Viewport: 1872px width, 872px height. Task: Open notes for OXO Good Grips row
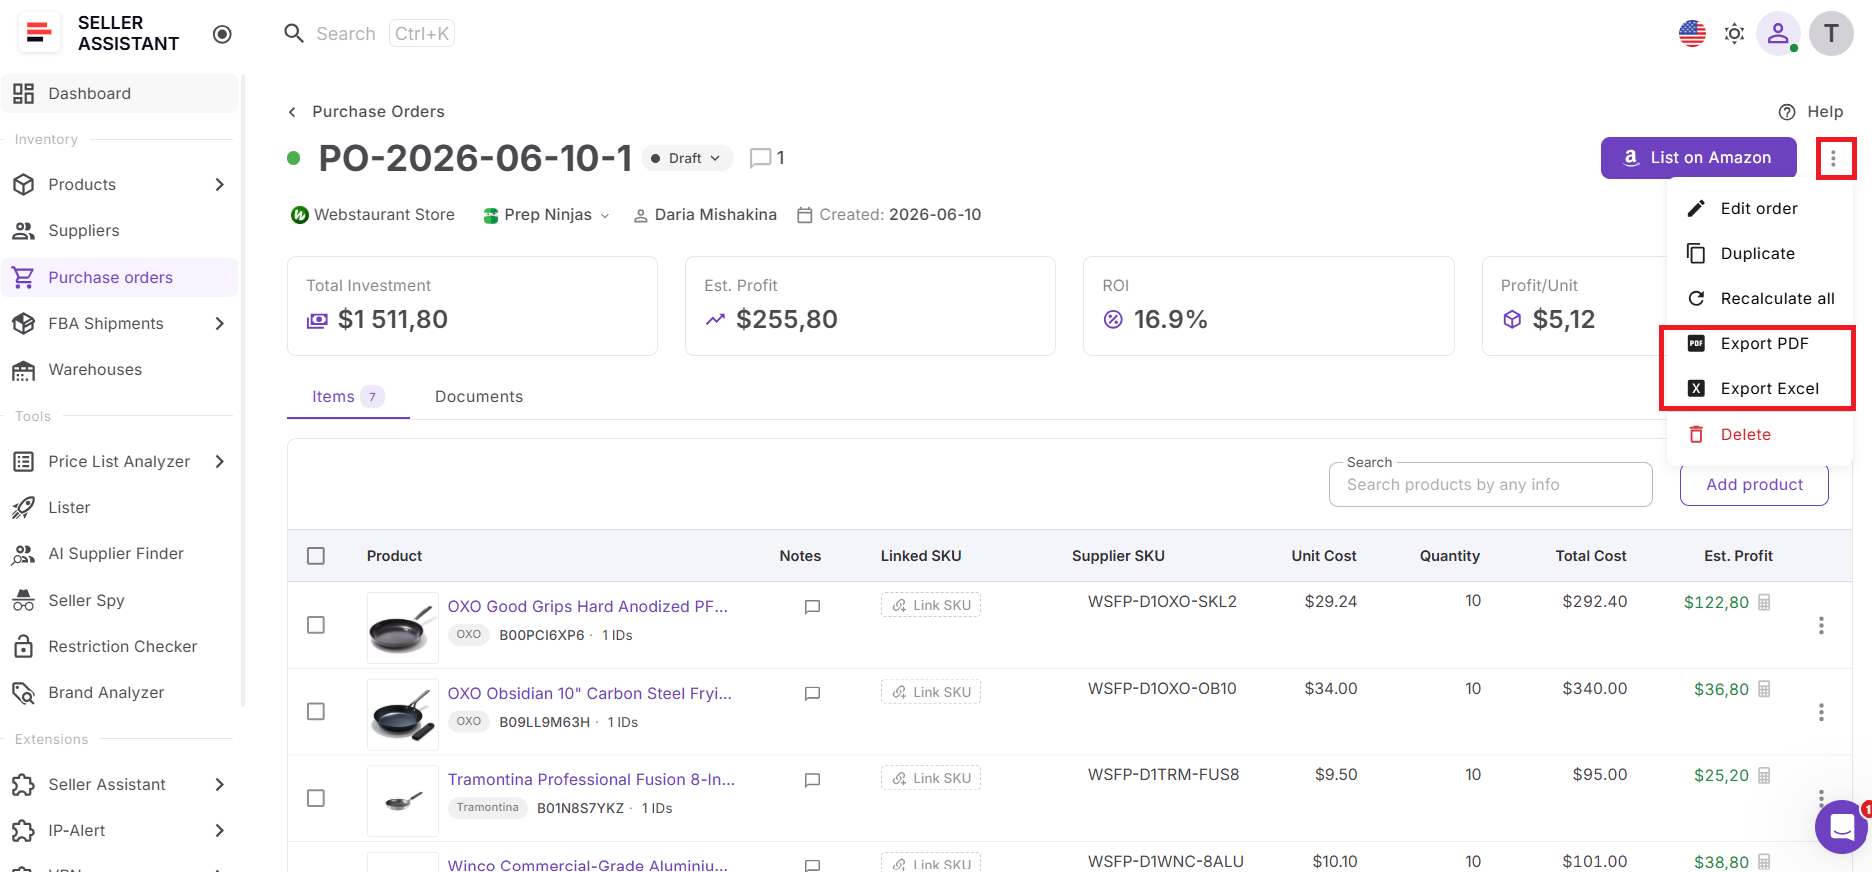pyautogui.click(x=813, y=606)
